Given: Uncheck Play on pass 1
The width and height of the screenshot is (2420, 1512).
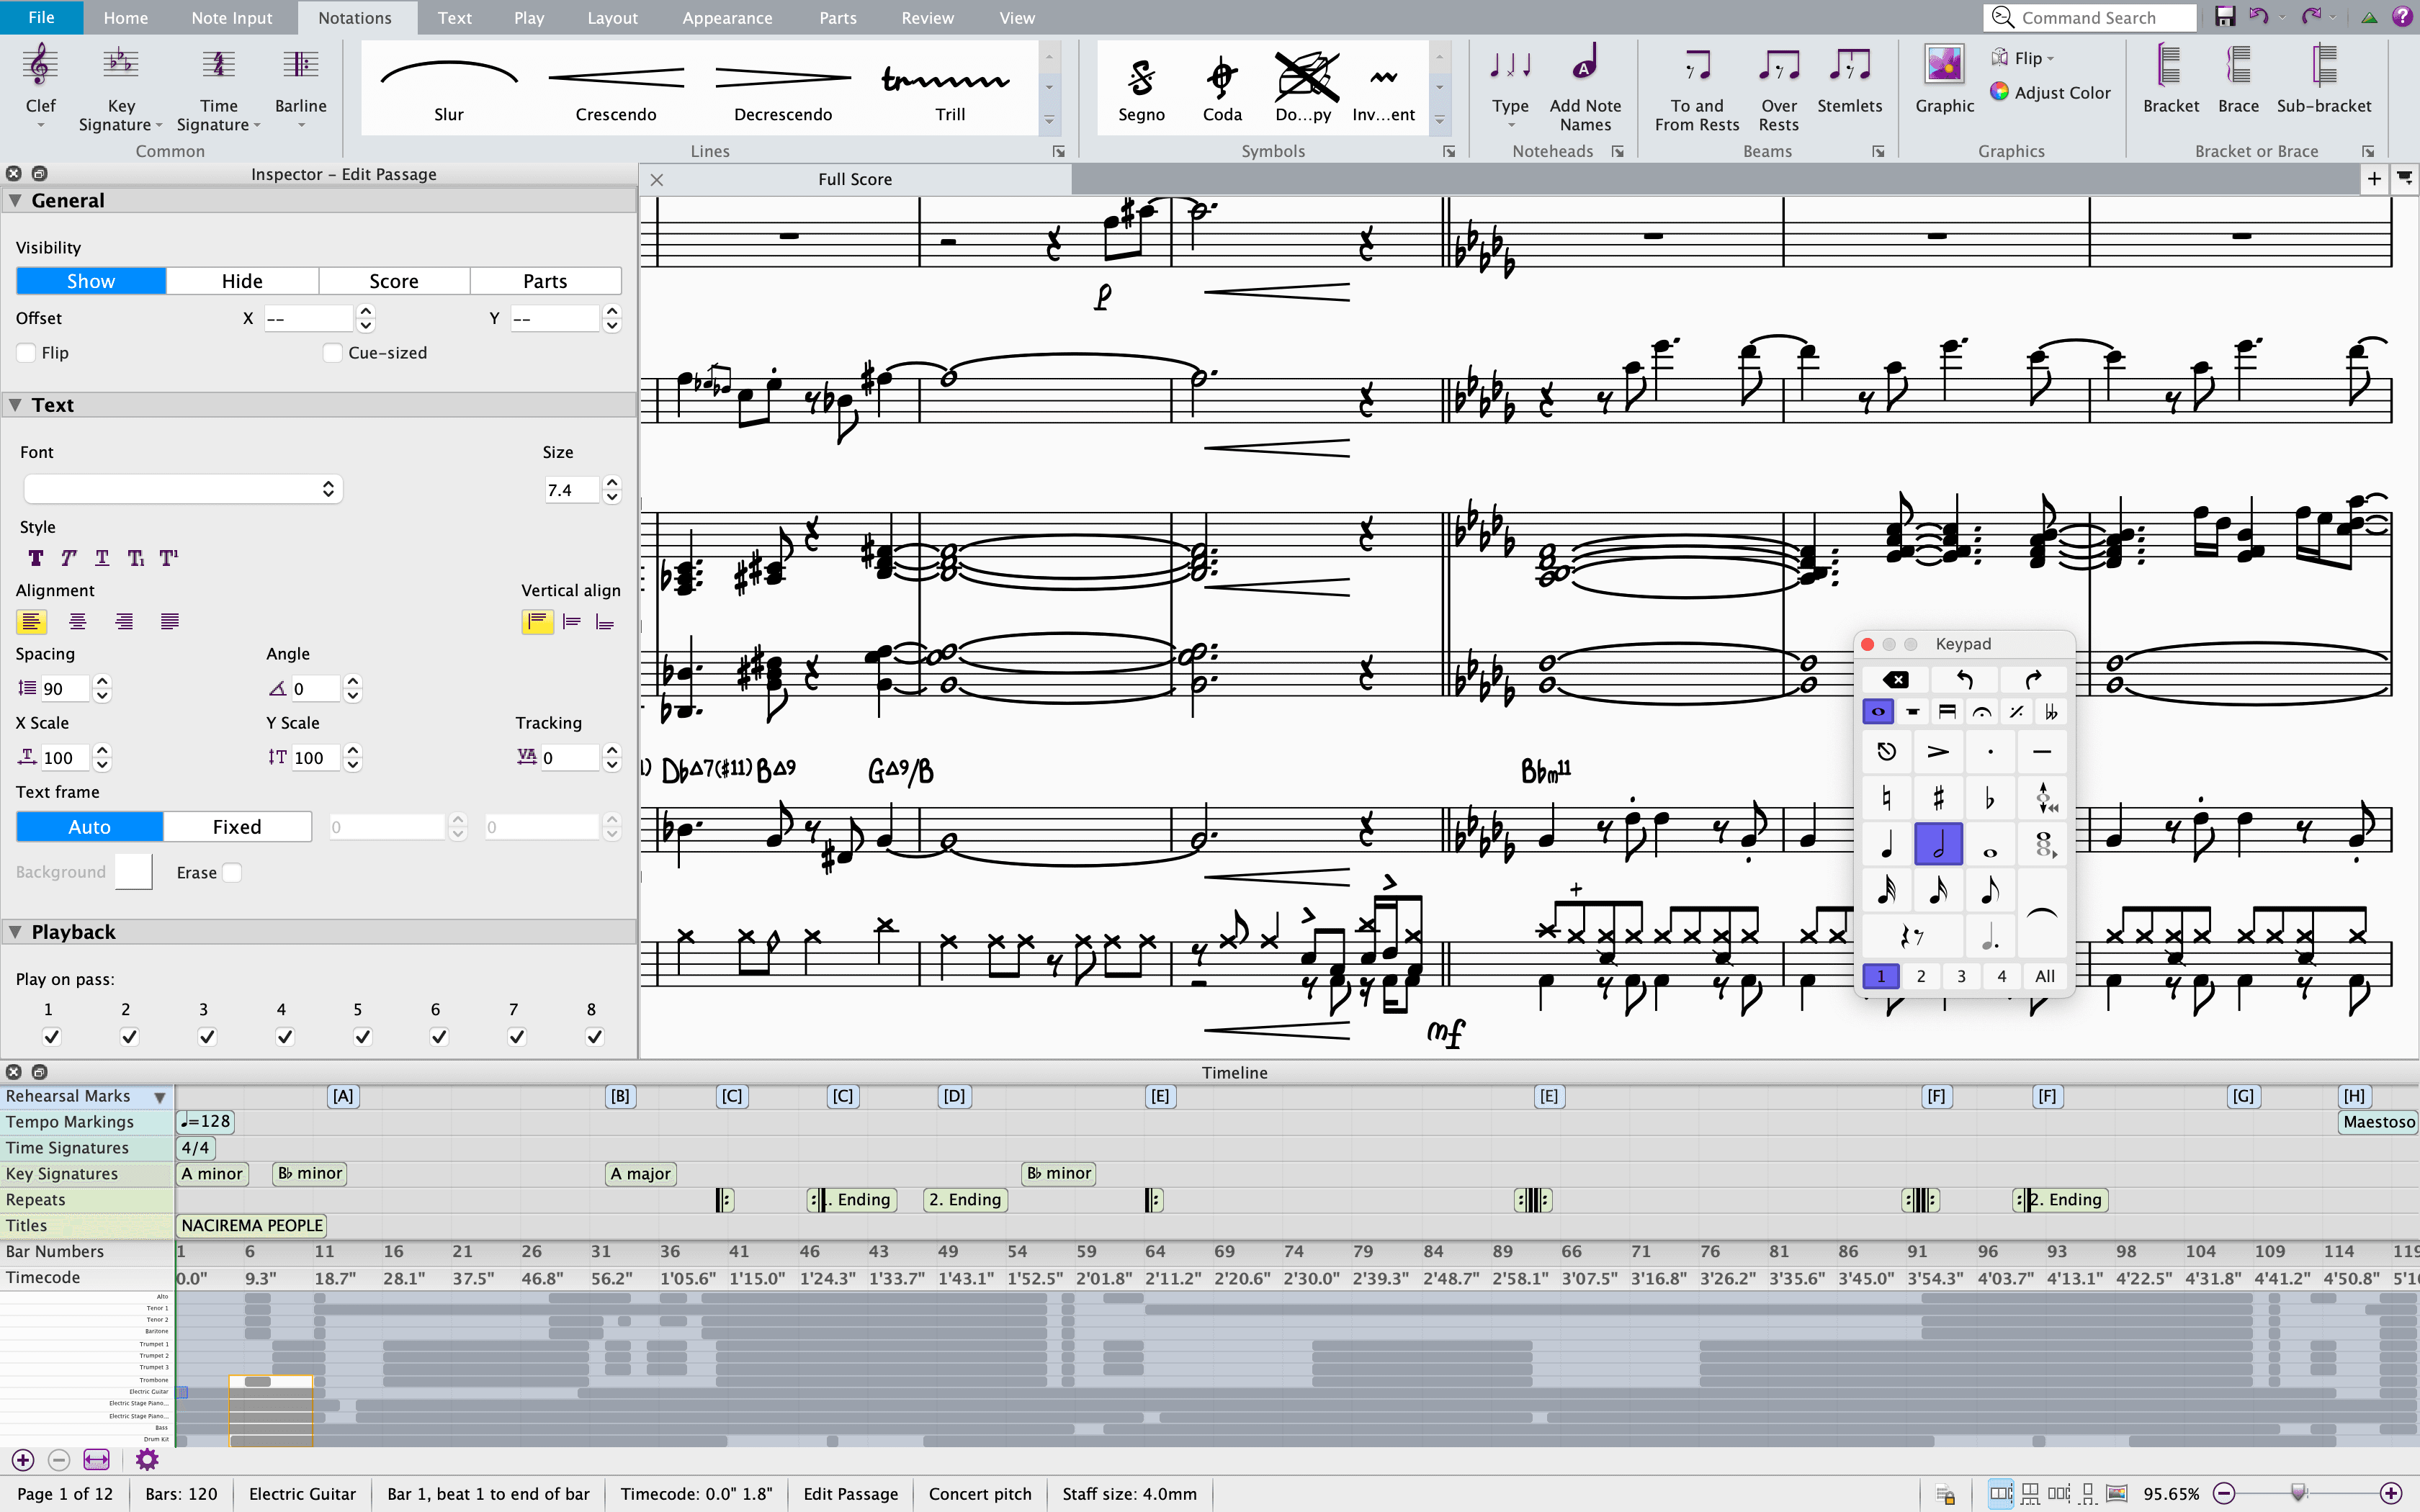Looking at the screenshot, I should click(51, 1037).
